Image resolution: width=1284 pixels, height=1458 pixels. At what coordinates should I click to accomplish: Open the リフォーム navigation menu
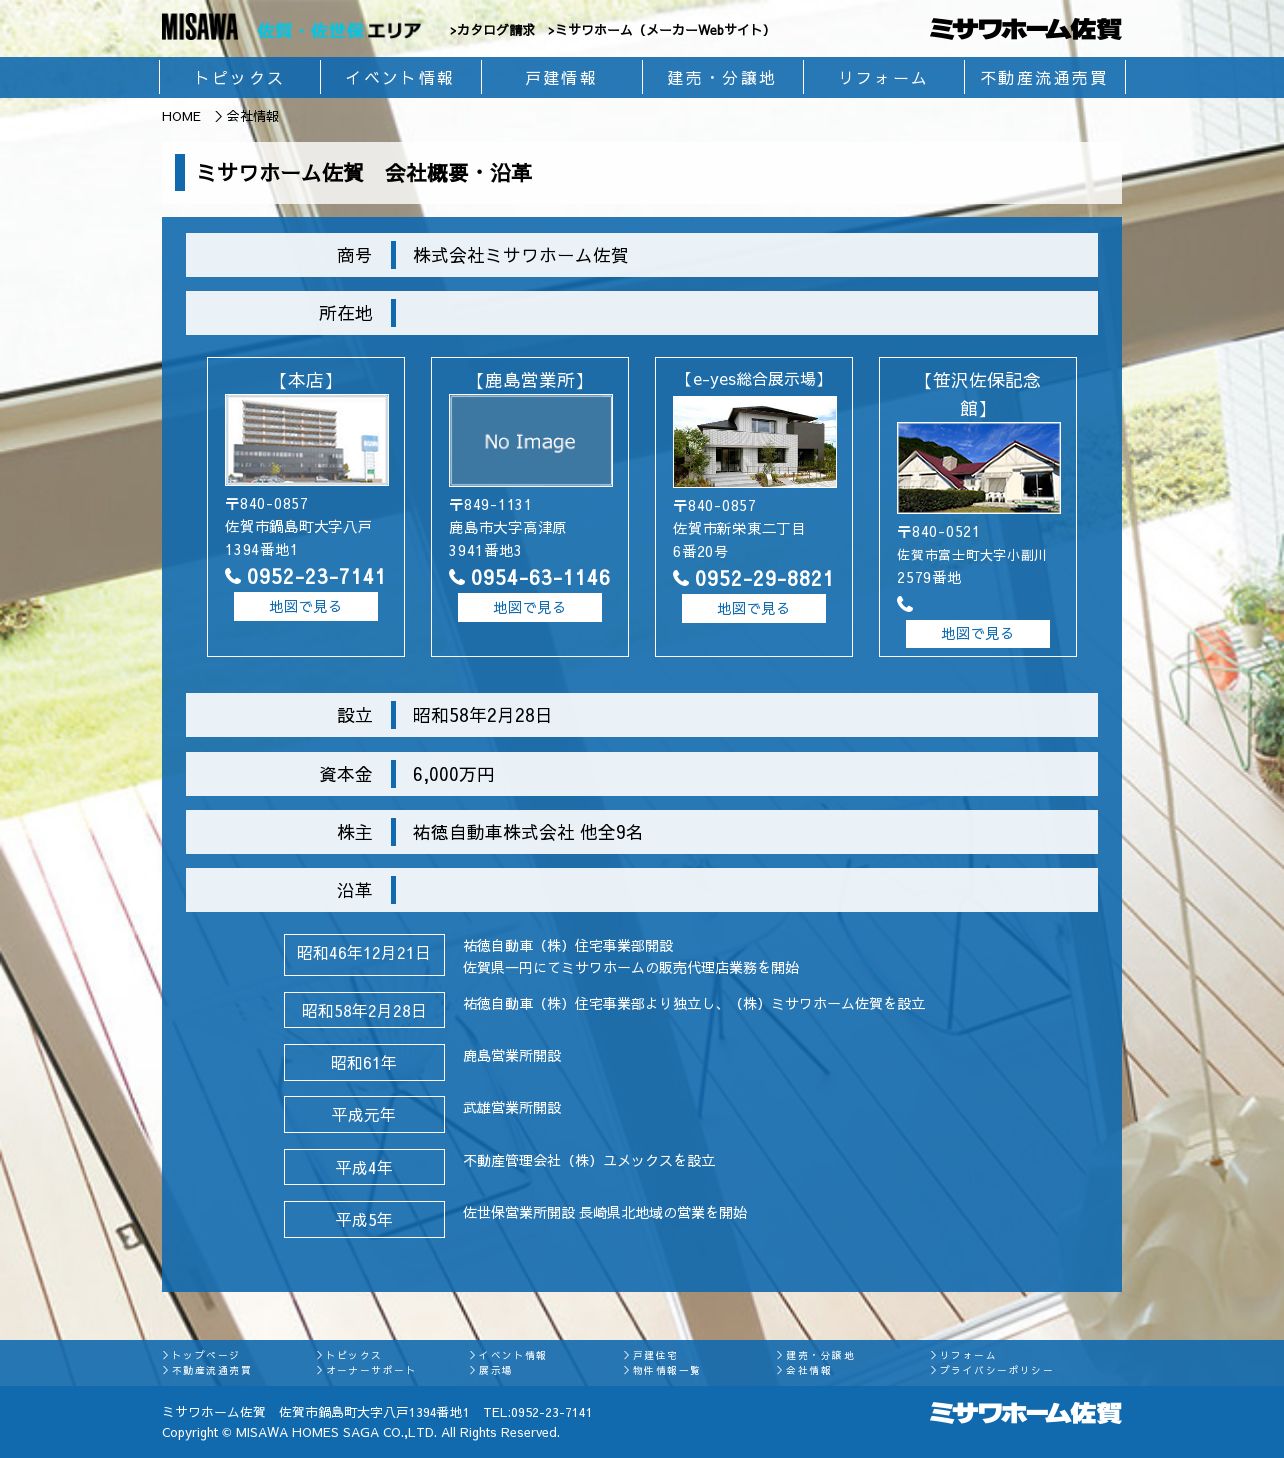click(x=884, y=78)
